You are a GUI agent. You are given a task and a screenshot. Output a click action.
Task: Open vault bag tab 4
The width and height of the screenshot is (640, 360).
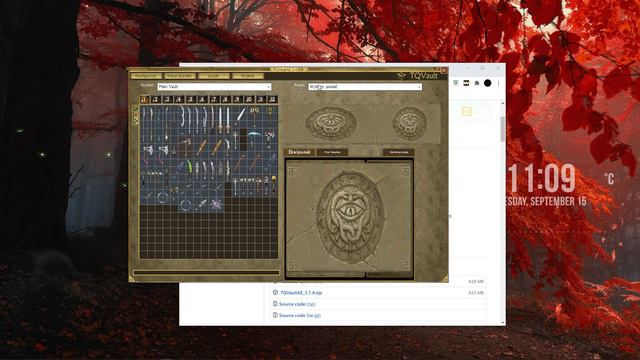click(x=179, y=99)
